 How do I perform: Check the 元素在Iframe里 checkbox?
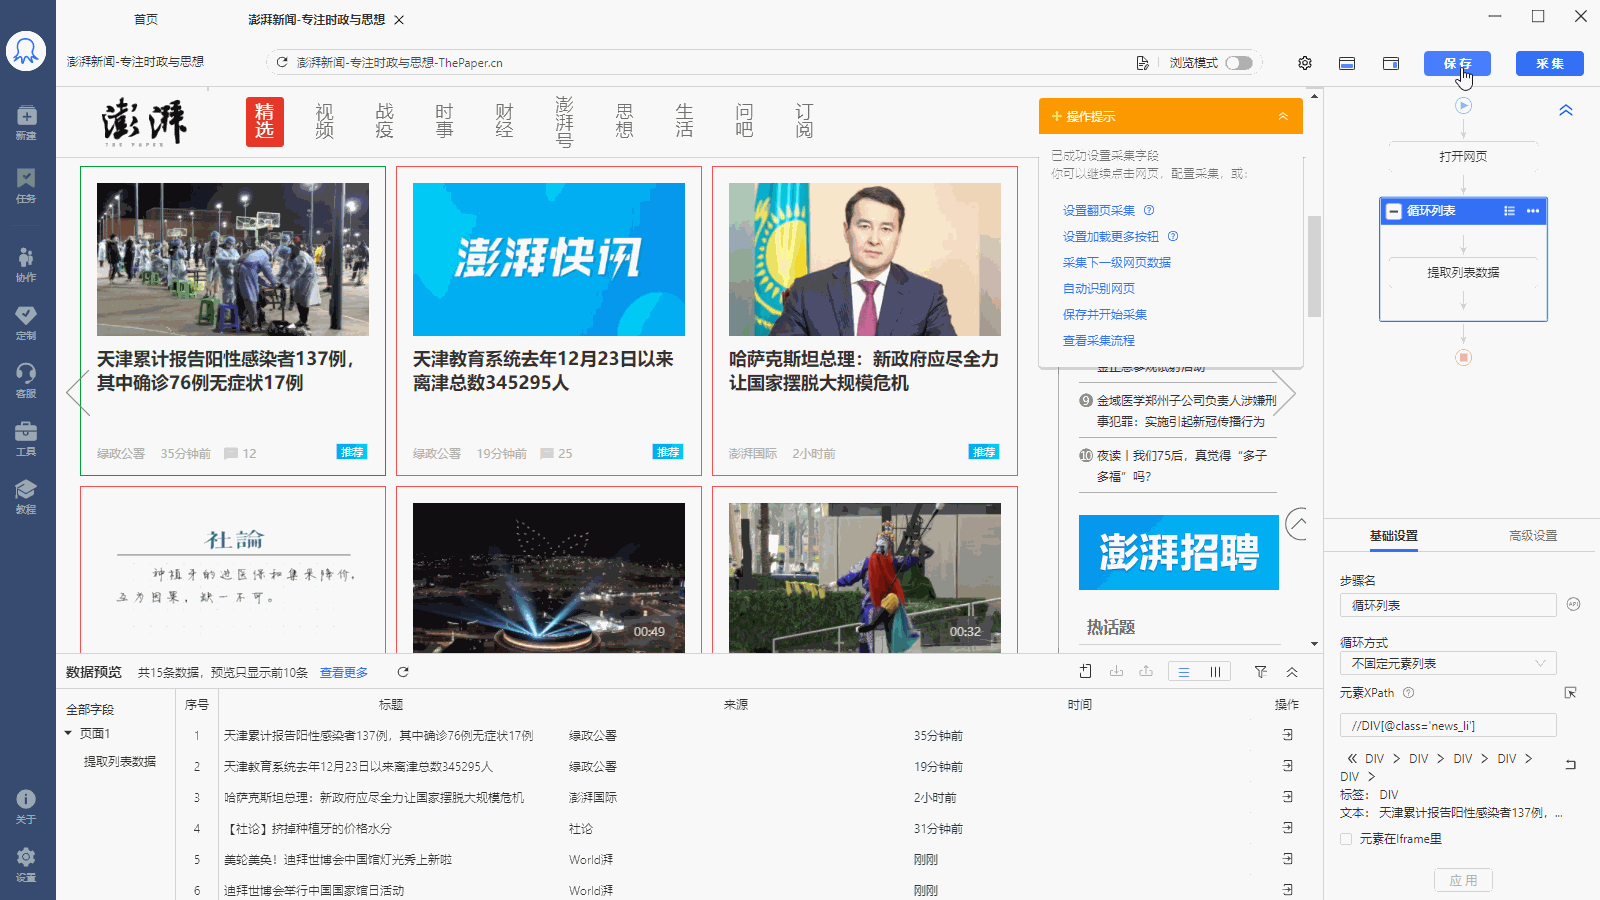pos(1346,839)
